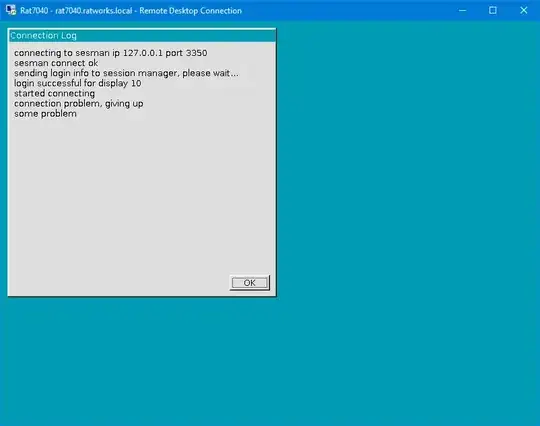The height and width of the screenshot is (426, 540).
Task: Select the 'connection problem, giving up' line
Action: (79, 104)
